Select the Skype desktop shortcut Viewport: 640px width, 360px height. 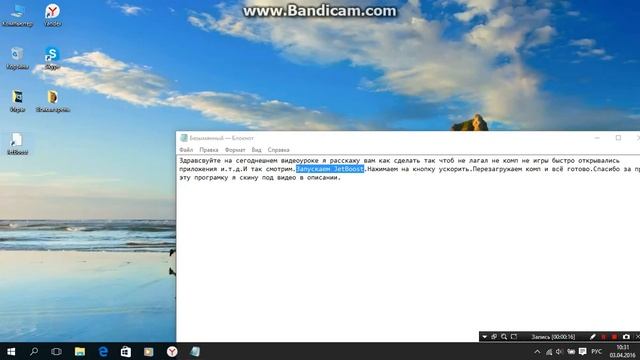tap(52, 58)
